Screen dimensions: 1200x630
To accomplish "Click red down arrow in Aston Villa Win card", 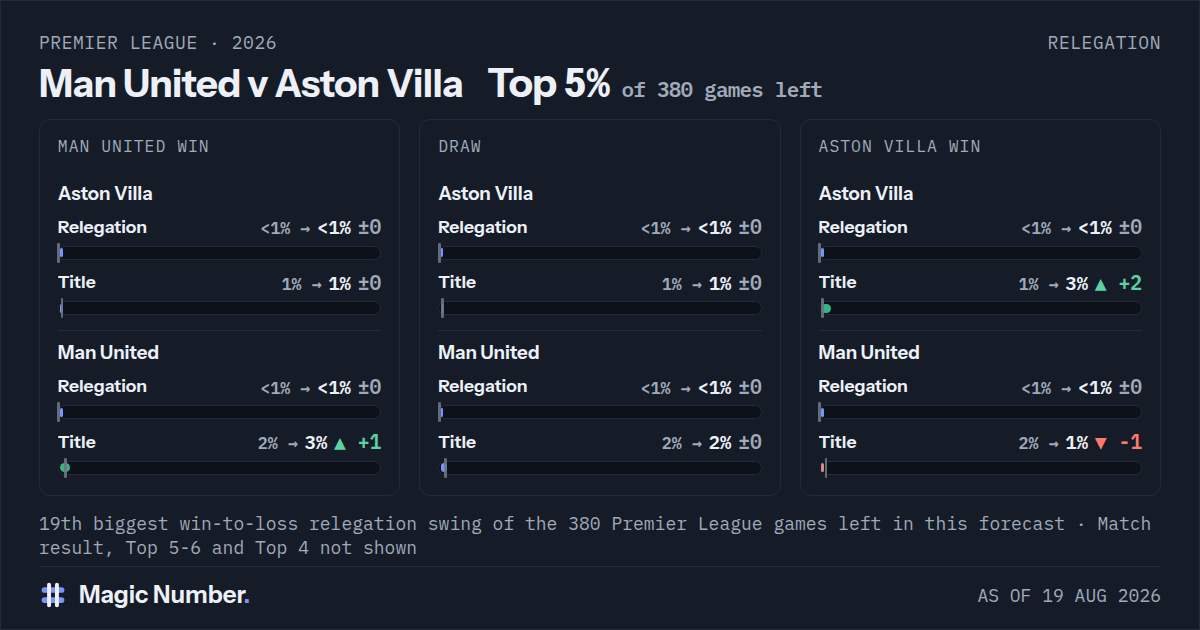I will point(1101,443).
